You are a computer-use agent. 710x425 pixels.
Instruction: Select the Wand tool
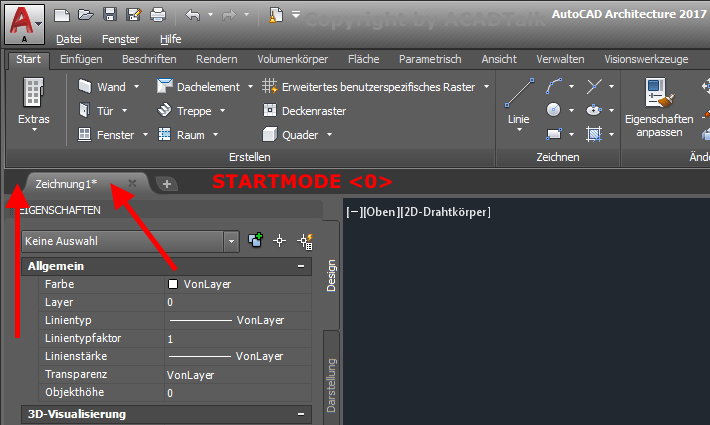pyautogui.click(x=103, y=86)
